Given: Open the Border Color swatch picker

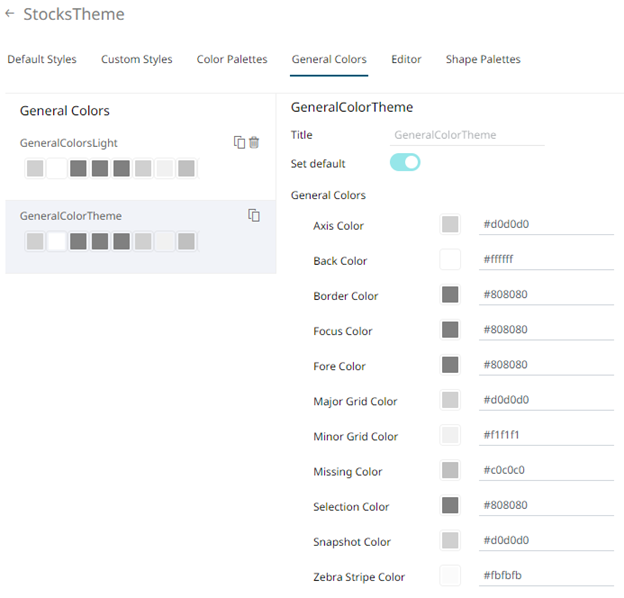Looking at the screenshot, I should point(450,295).
